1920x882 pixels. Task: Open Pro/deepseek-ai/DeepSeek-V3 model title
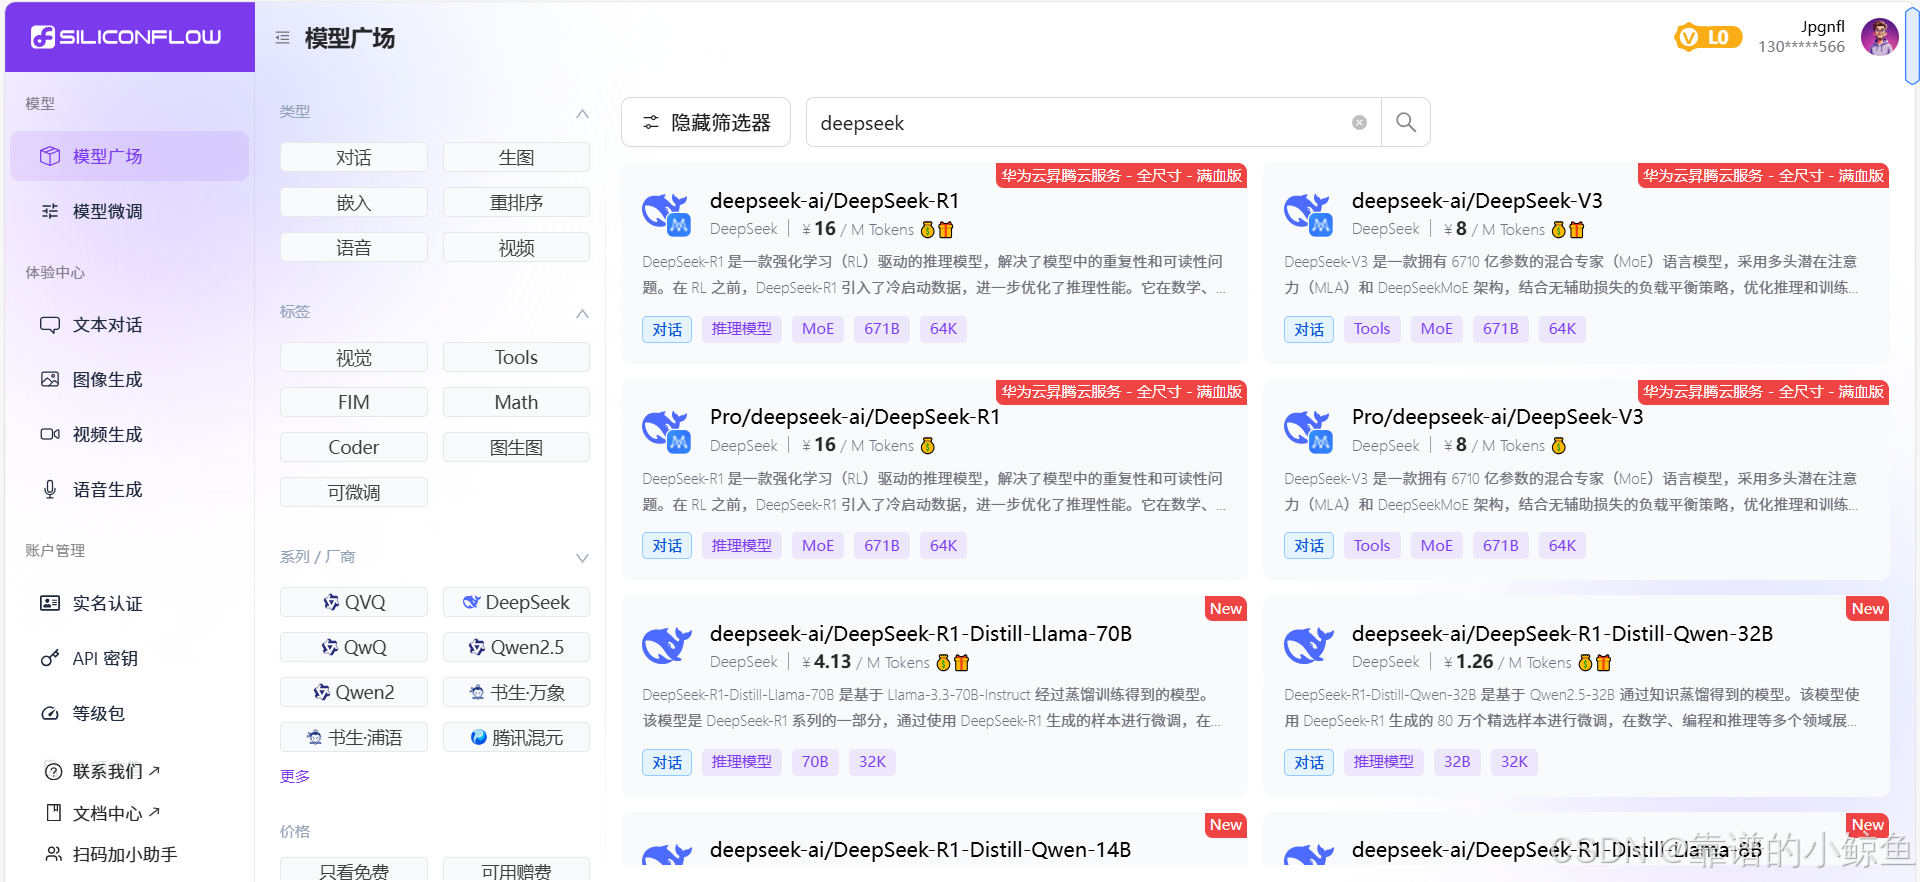1497,417
